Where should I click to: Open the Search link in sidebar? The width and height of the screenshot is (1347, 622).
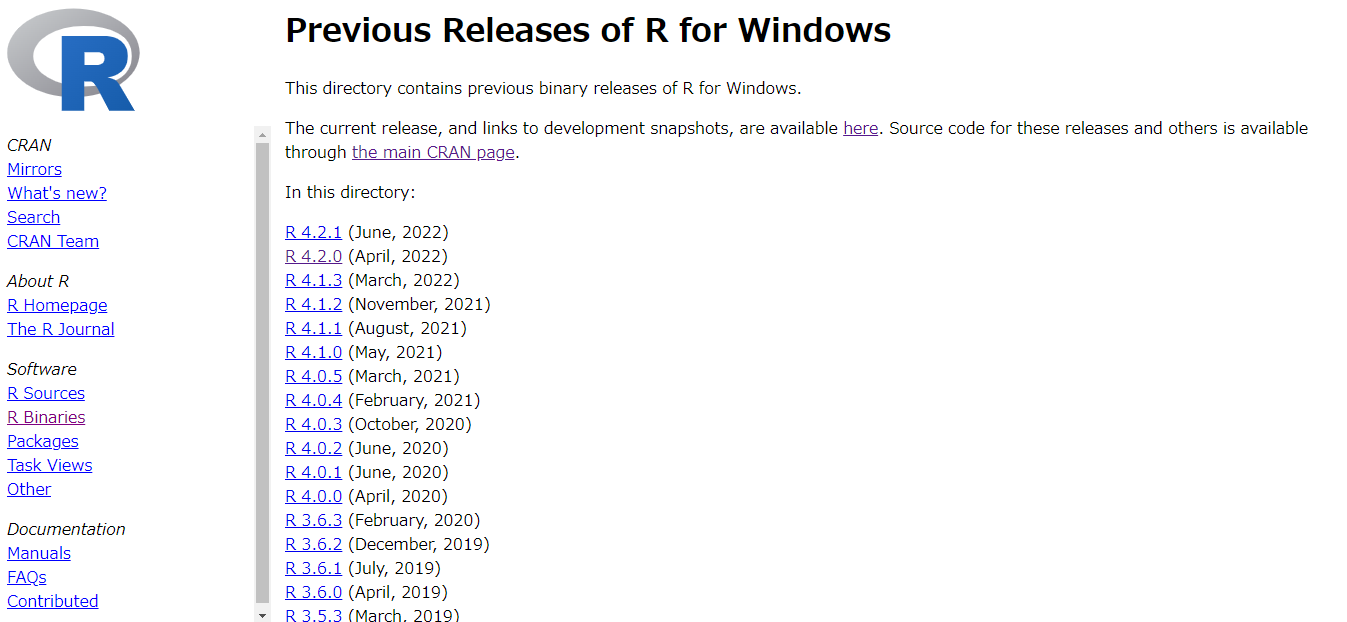(33, 217)
